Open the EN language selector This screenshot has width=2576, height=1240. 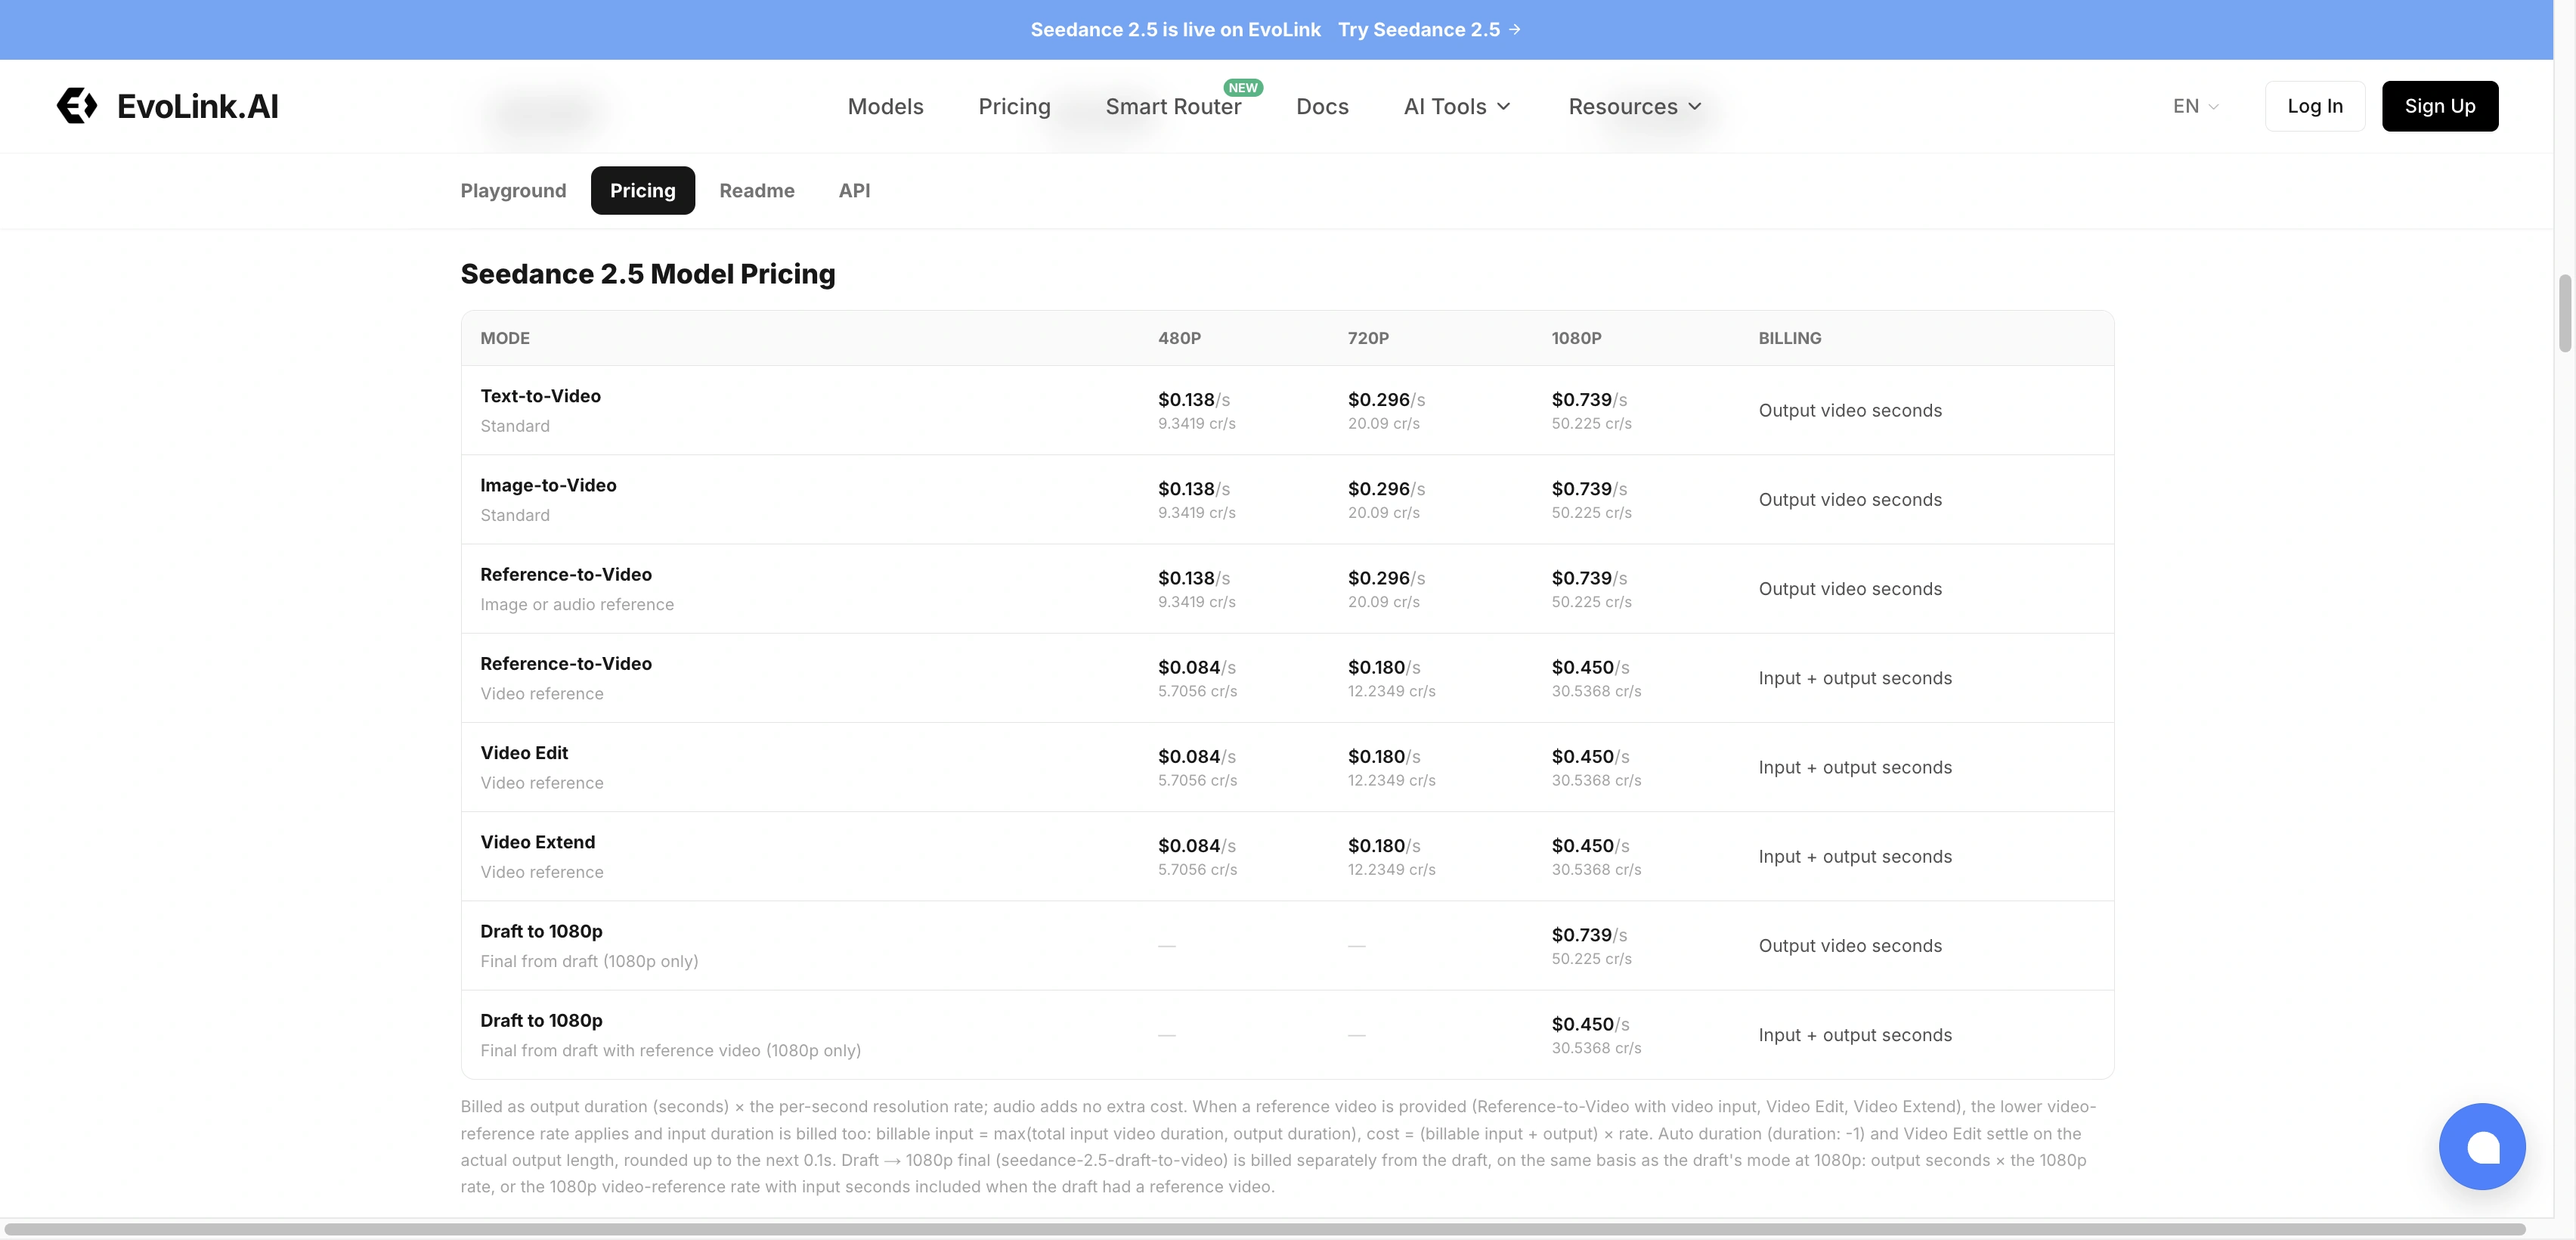[2195, 106]
